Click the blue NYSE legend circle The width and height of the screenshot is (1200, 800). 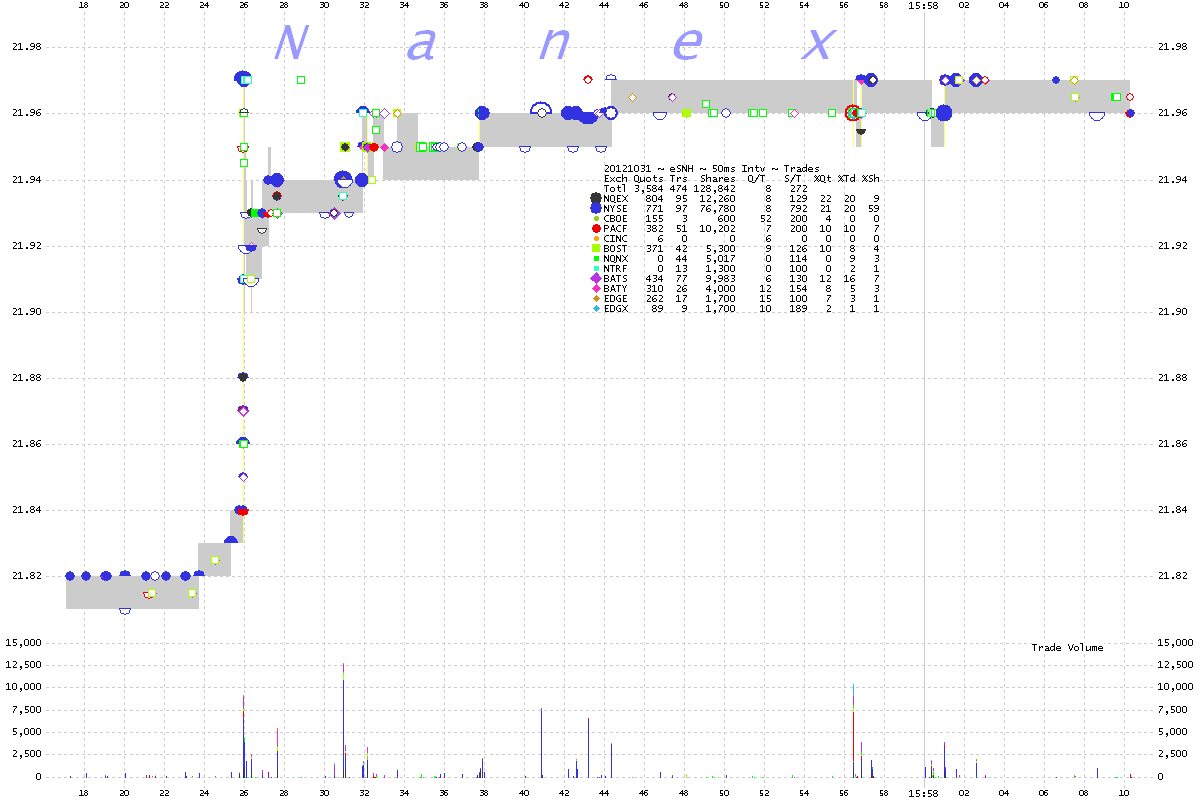click(x=596, y=208)
